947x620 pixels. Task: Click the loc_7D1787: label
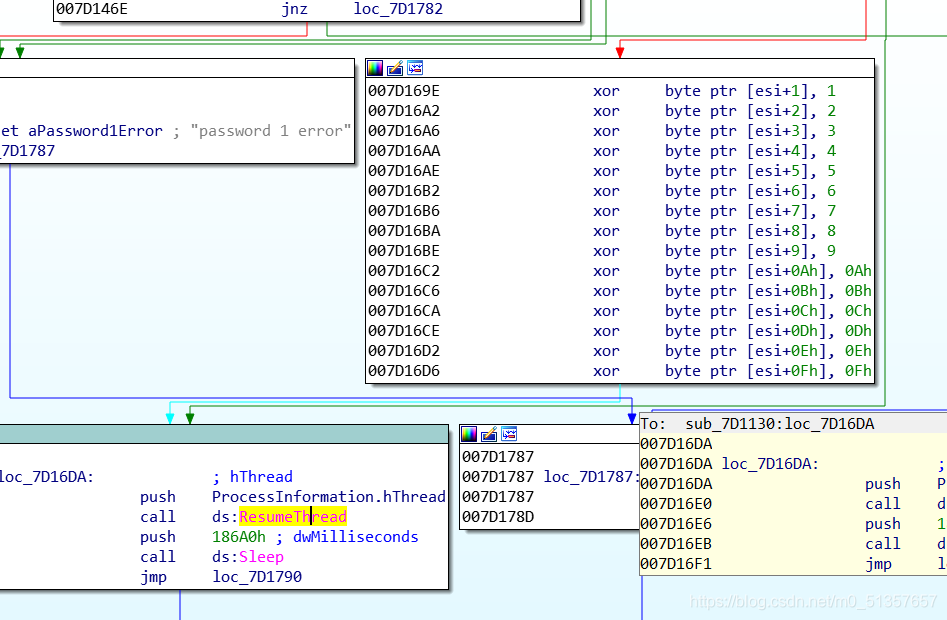[591, 476]
